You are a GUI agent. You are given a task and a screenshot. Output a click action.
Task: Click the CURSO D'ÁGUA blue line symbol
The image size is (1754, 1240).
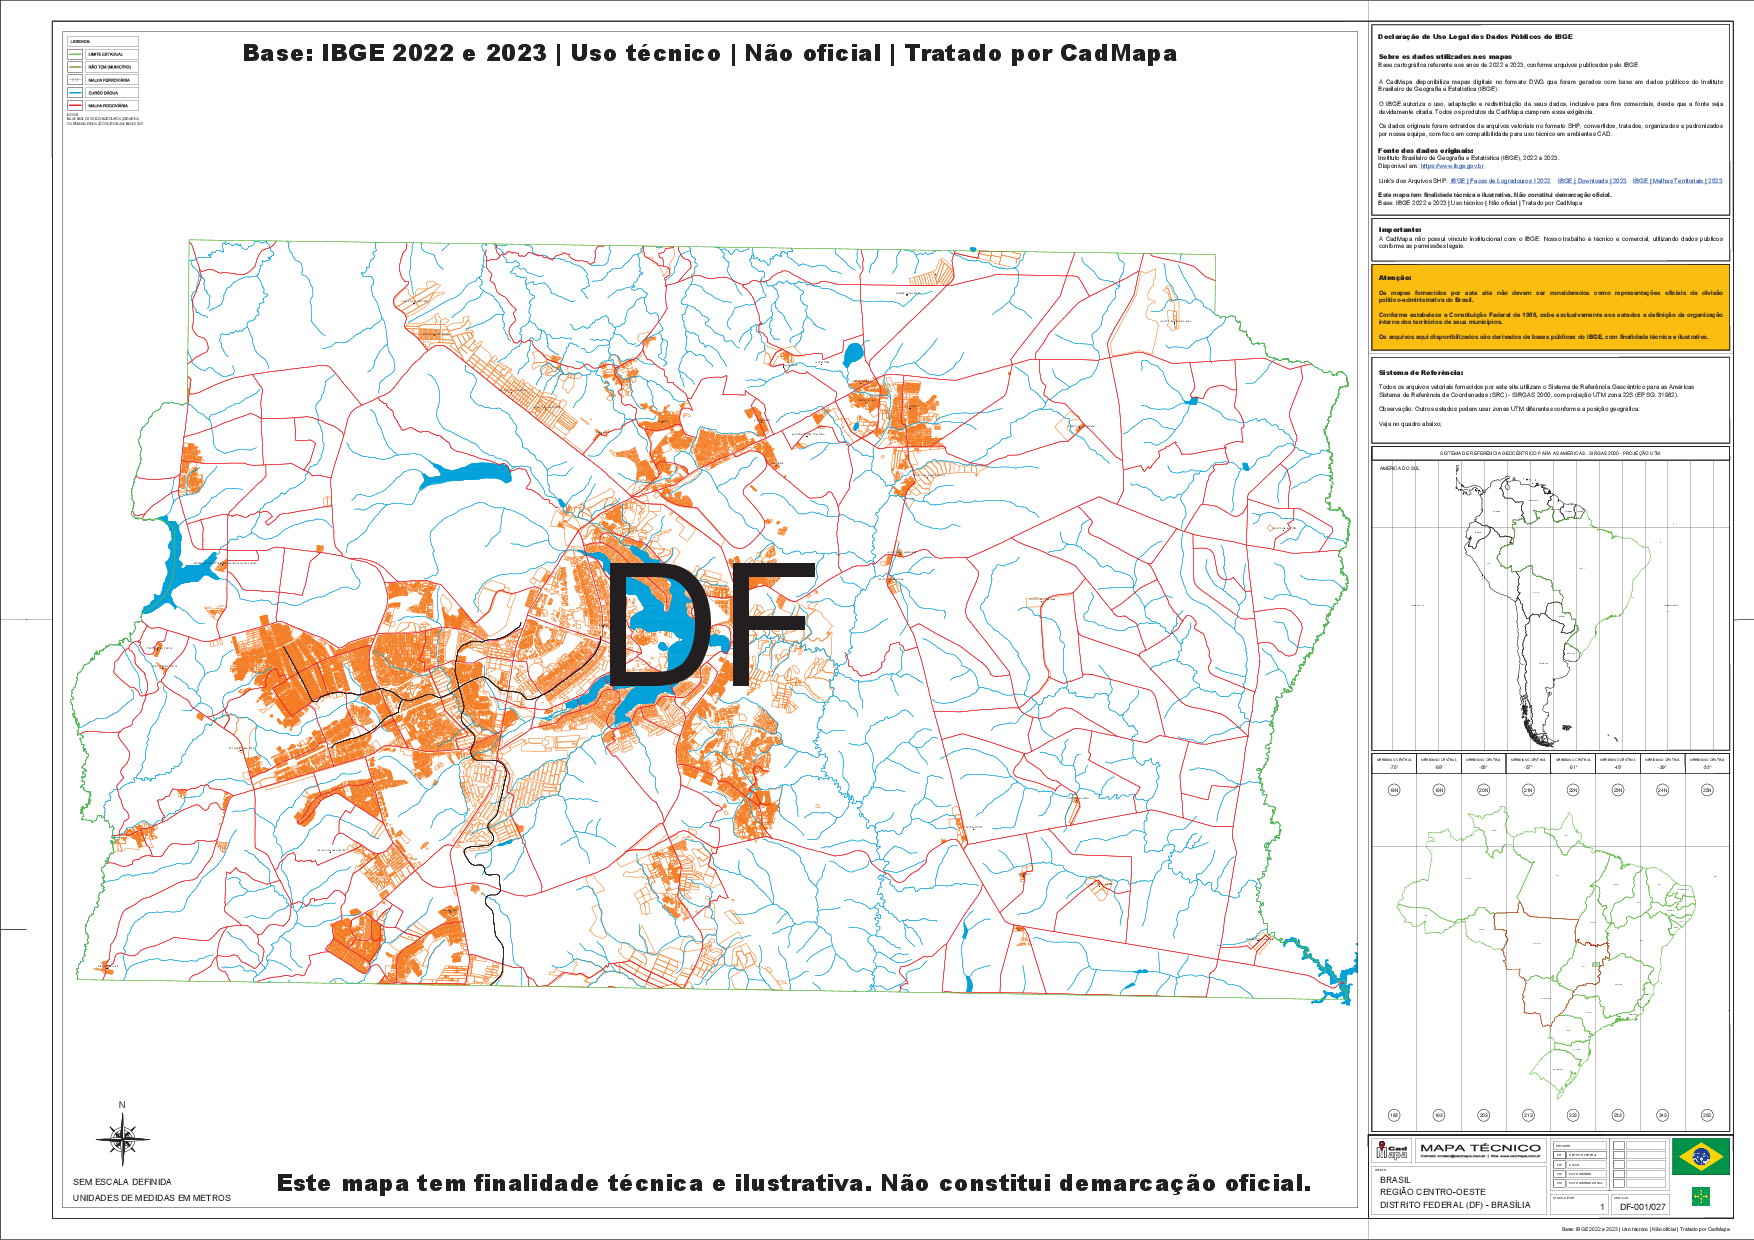click(x=75, y=92)
